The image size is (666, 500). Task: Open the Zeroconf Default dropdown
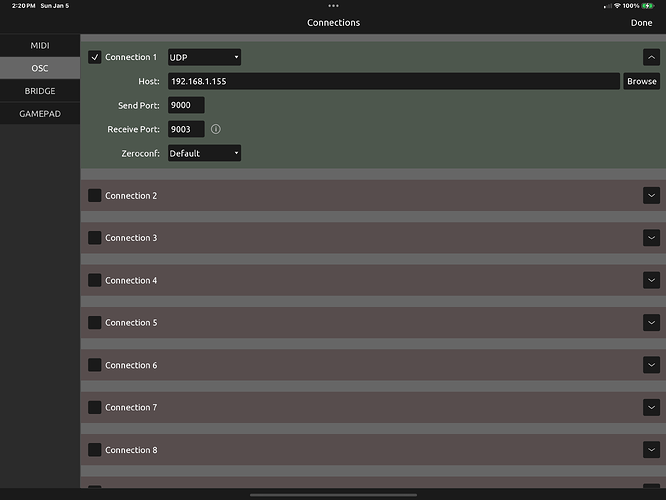(x=204, y=153)
